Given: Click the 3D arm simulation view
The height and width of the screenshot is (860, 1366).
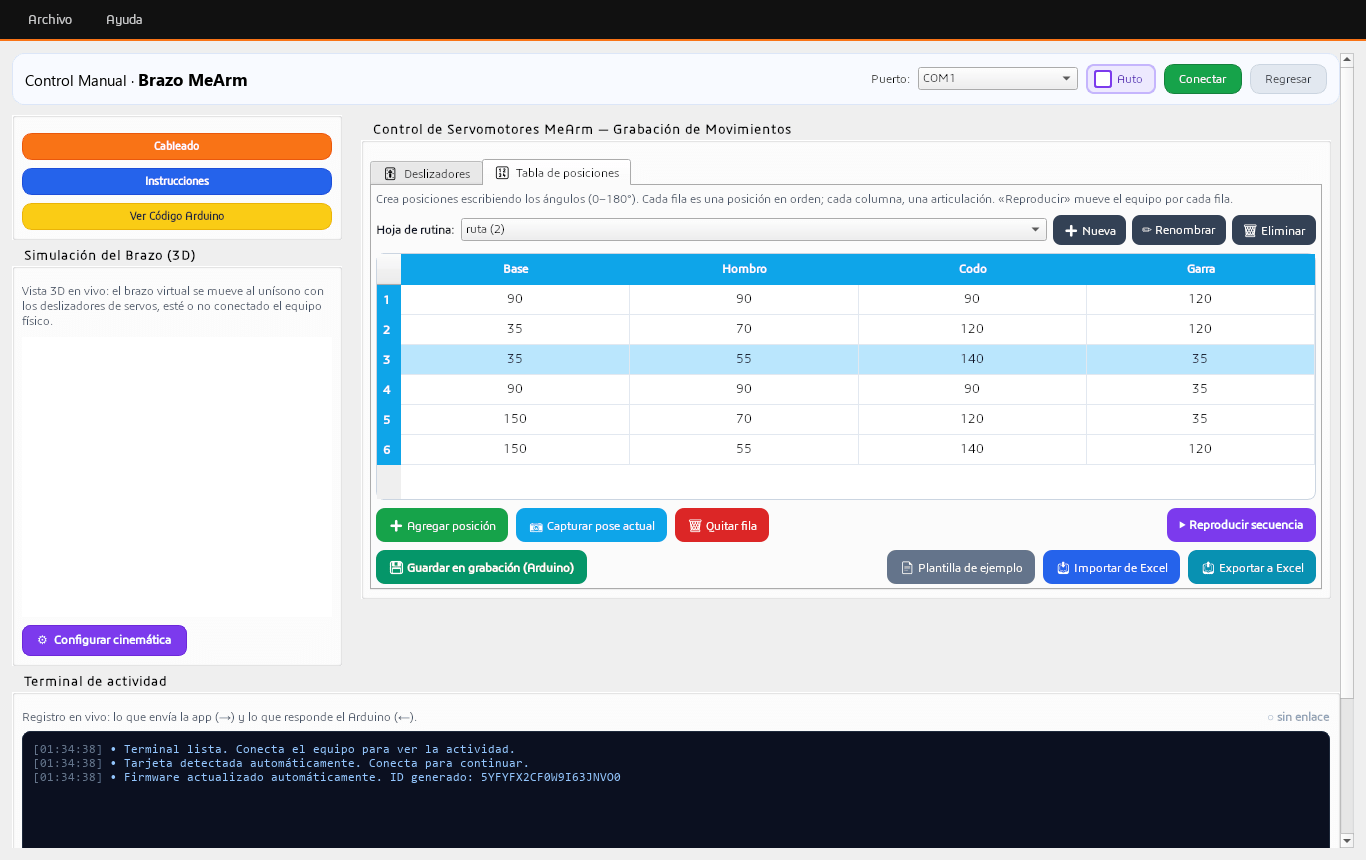Looking at the screenshot, I should point(177,477).
